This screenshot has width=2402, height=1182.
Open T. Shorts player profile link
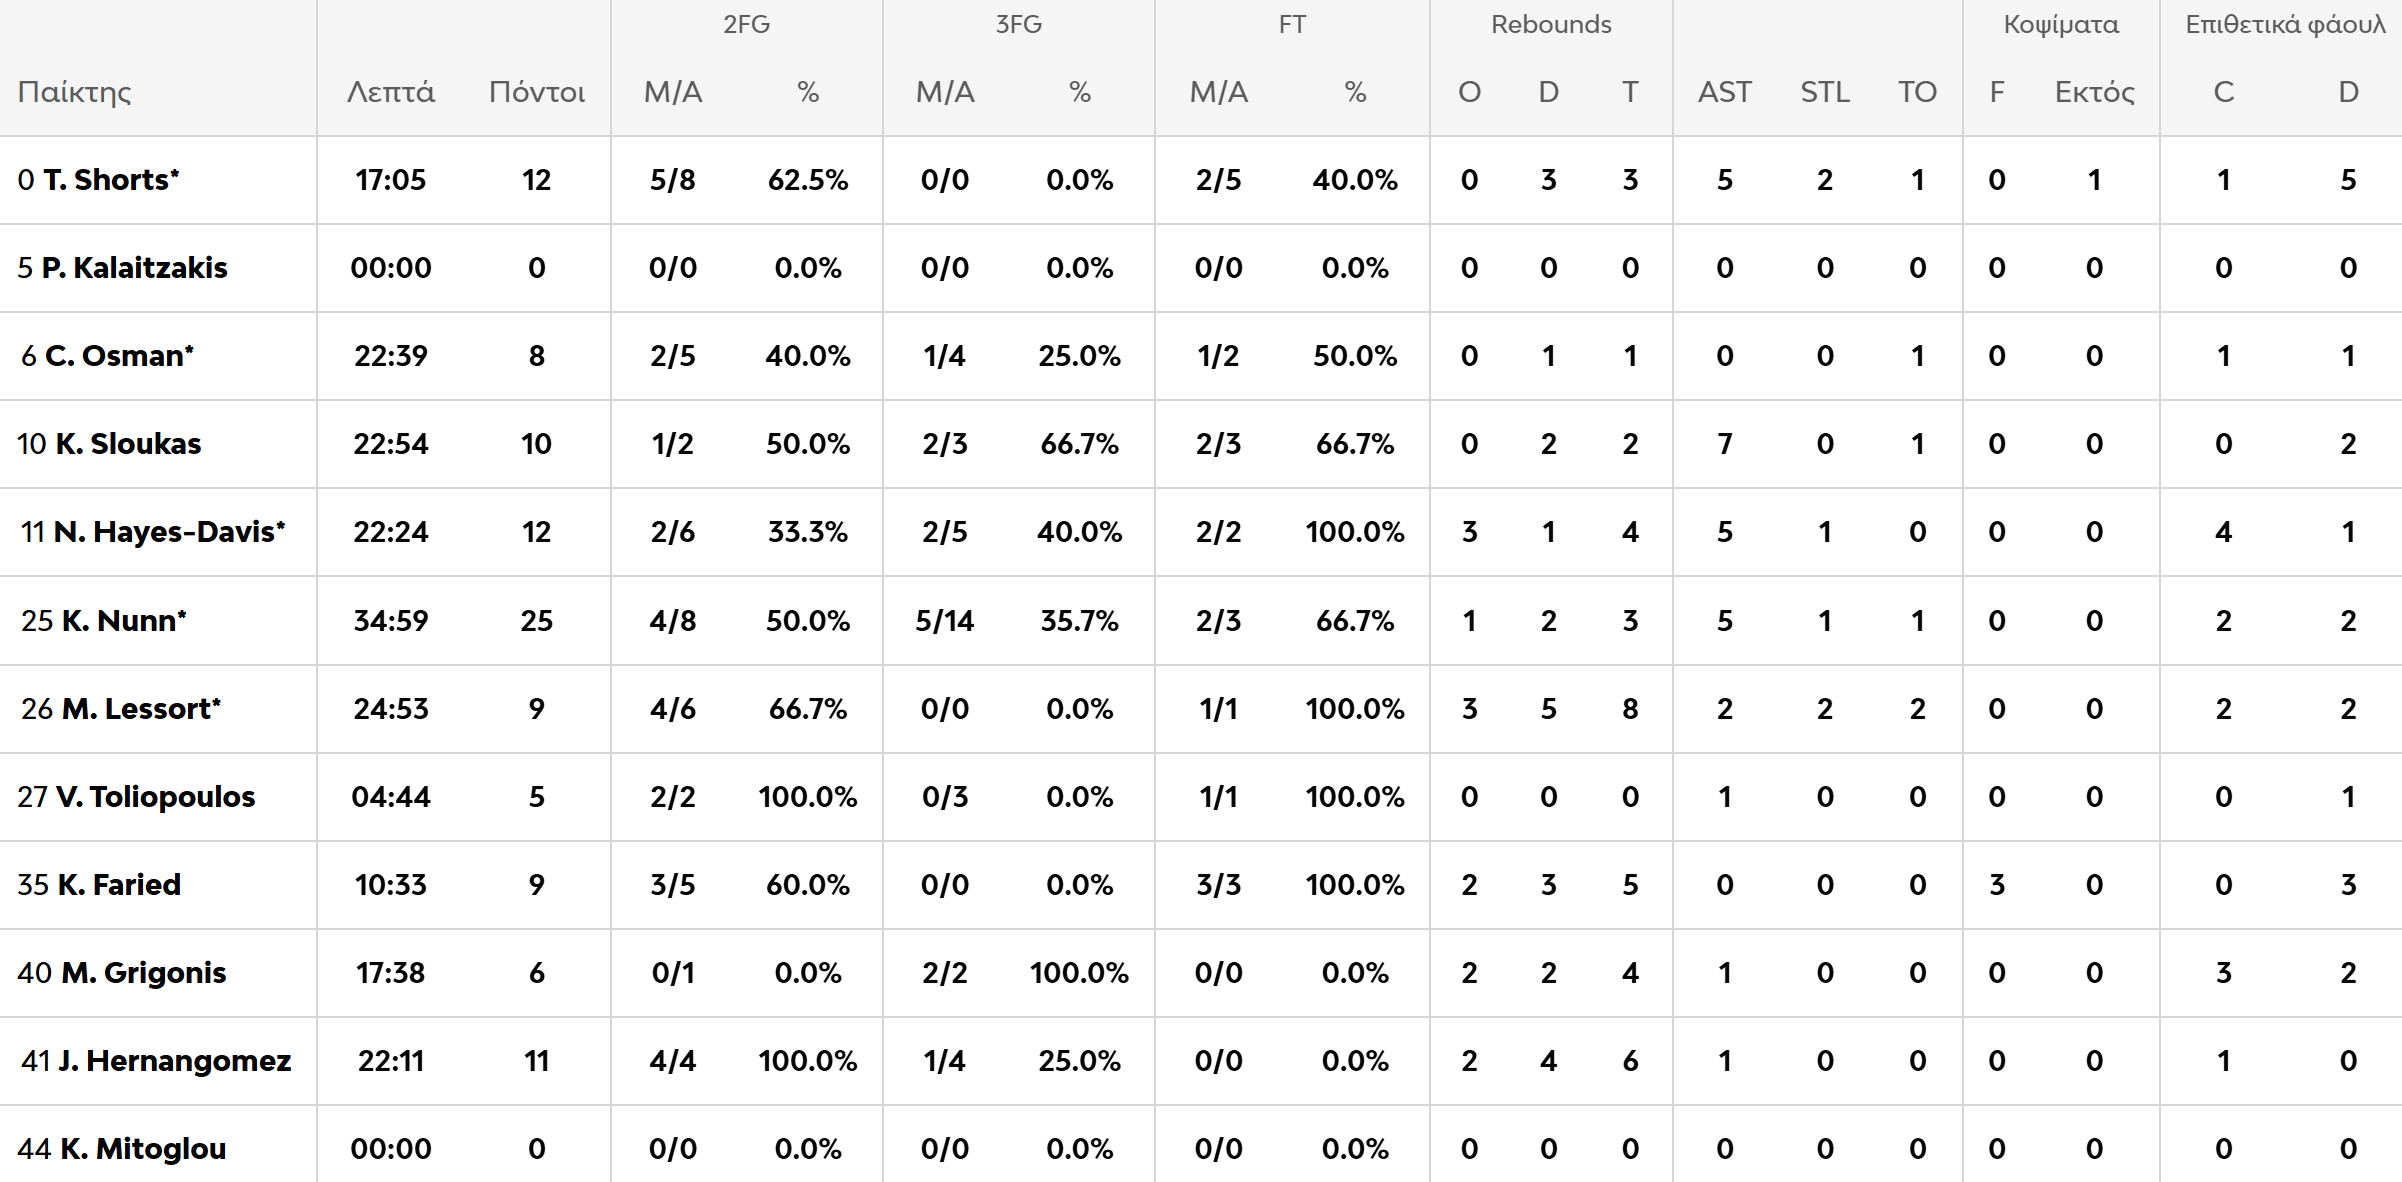(x=110, y=180)
